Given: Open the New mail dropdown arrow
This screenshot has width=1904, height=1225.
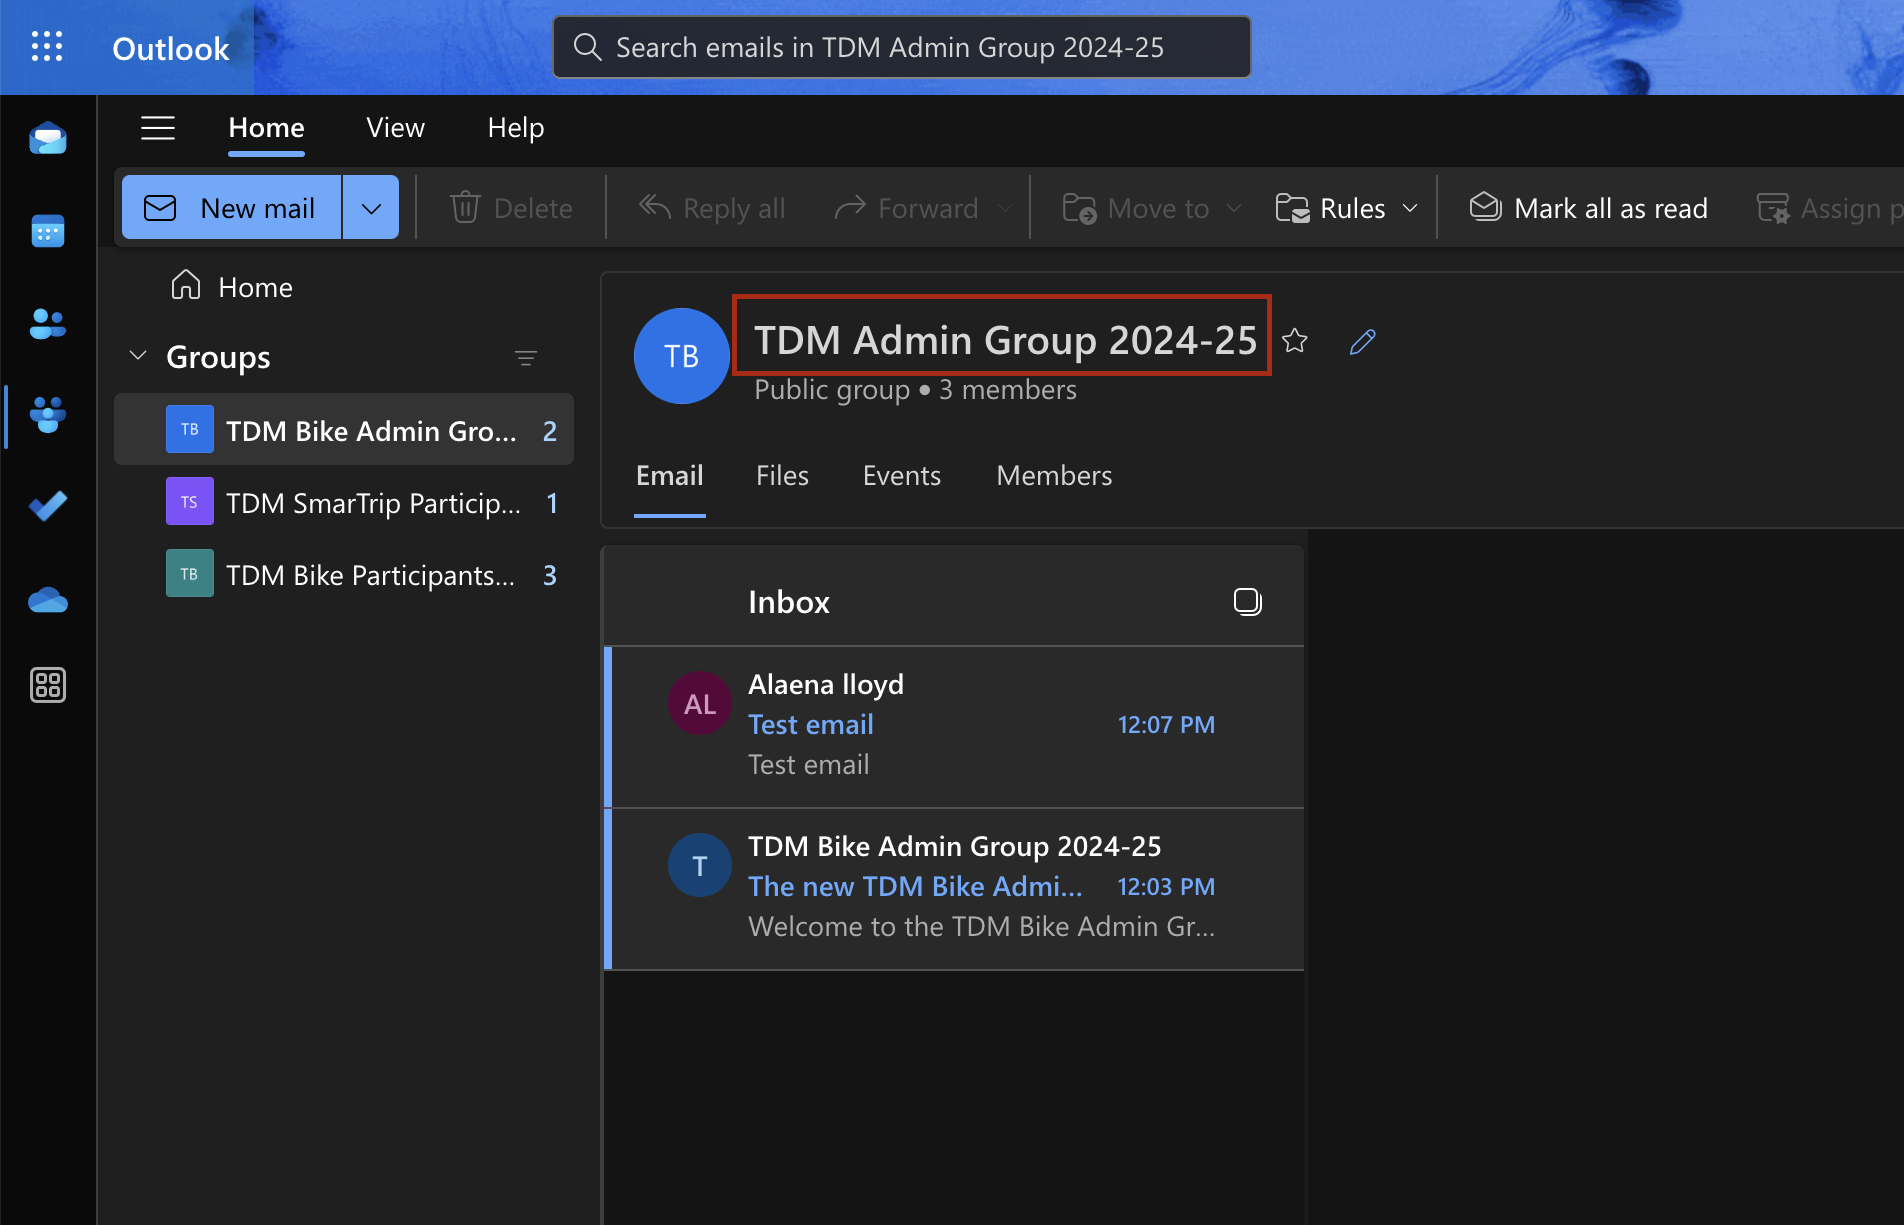Looking at the screenshot, I should (x=371, y=208).
